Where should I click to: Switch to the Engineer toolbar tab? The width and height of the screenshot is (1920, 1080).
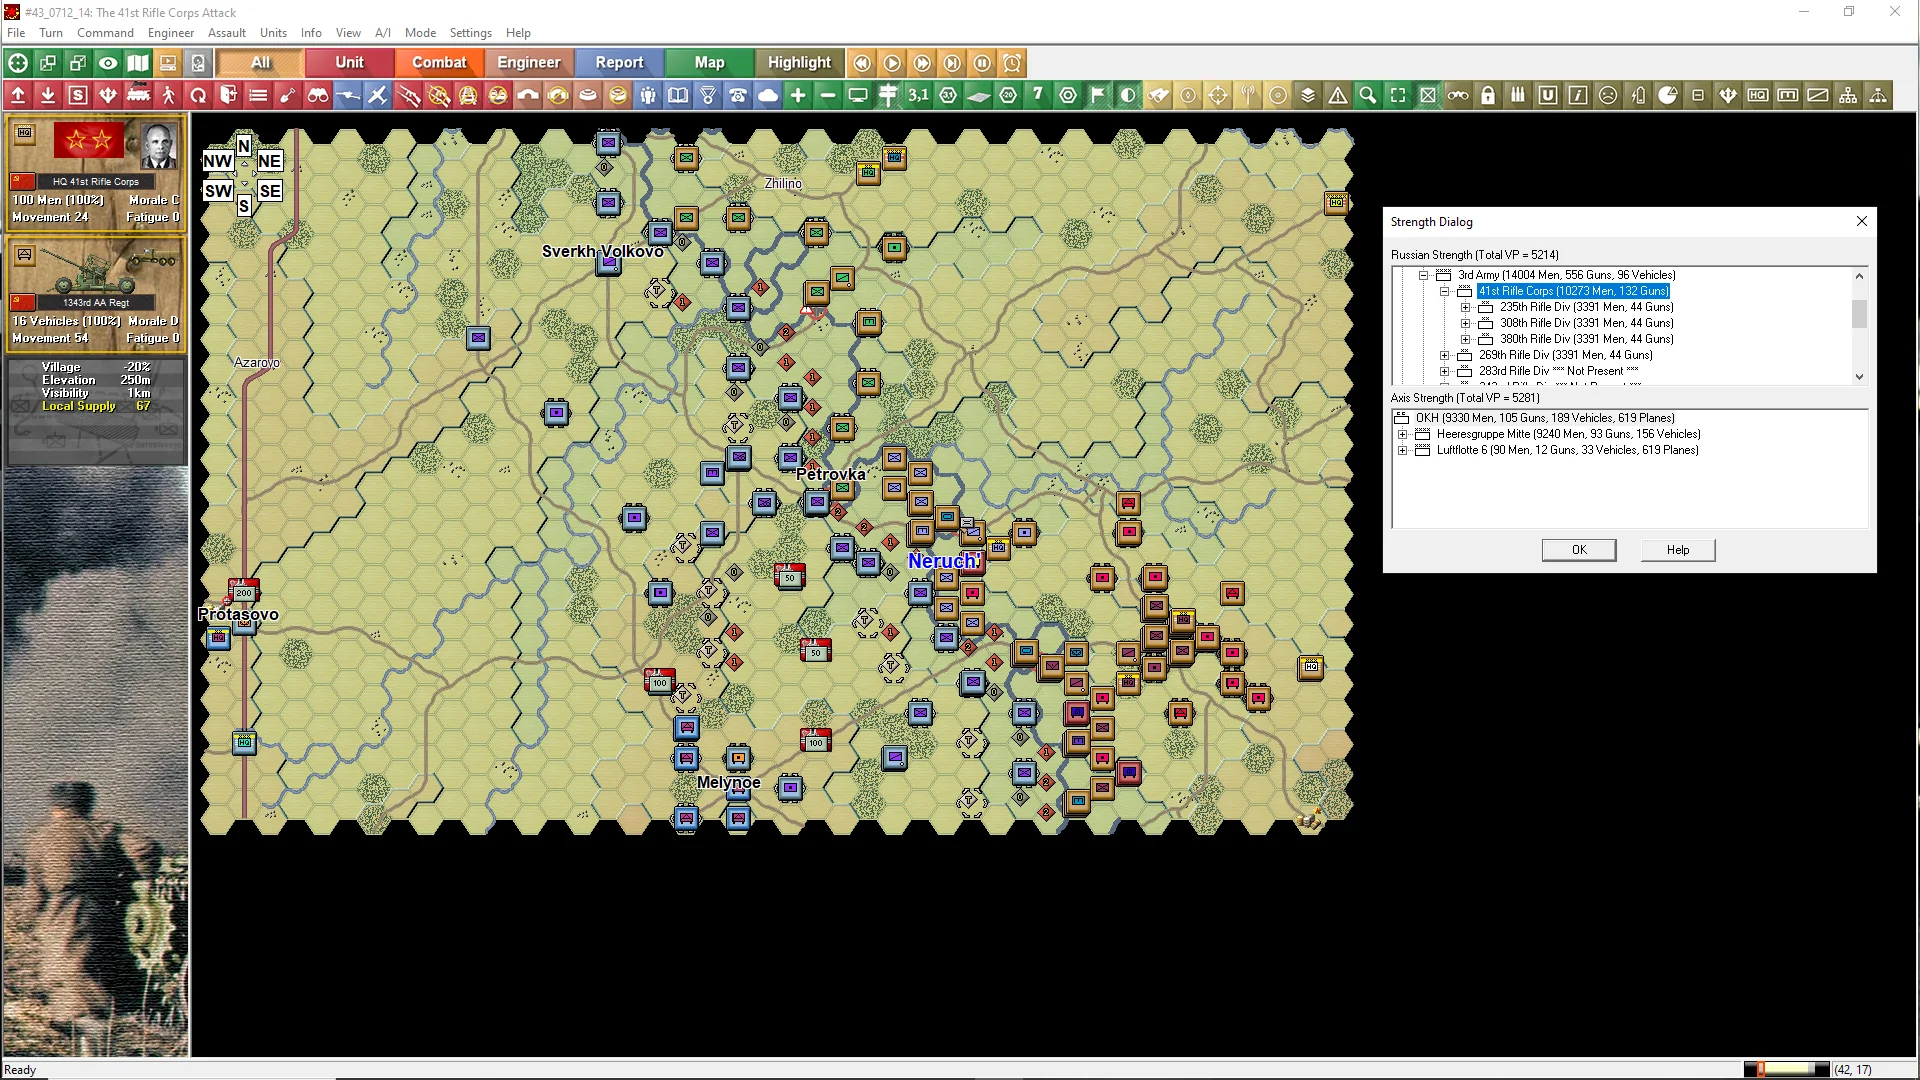click(528, 62)
